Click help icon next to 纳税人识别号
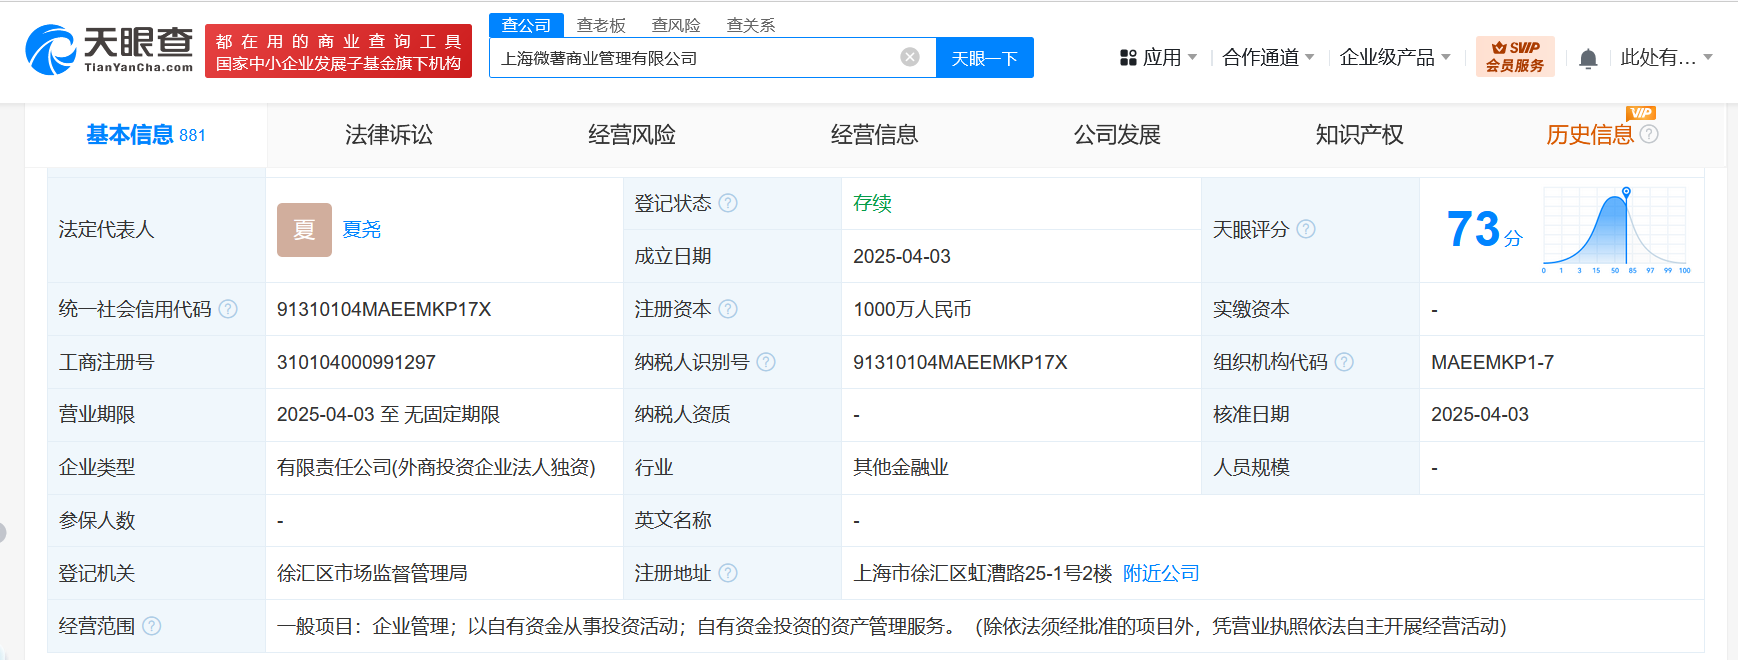Viewport: 1738px width, 660px height. 766,362
